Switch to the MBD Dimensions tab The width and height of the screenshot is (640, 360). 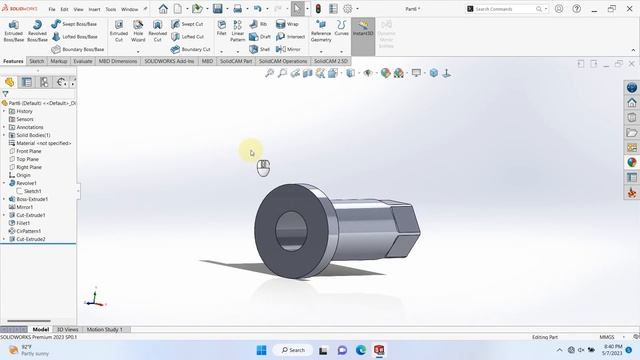(118, 61)
